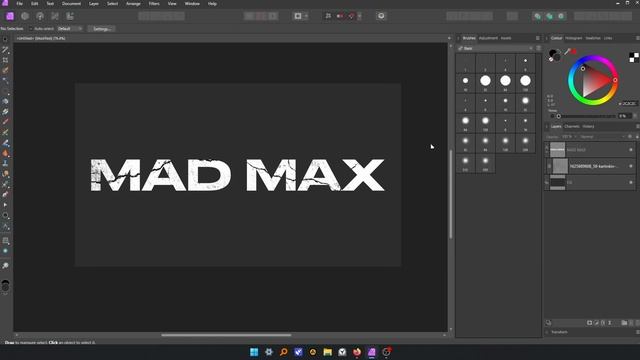Image resolution: width=640 pixels, height=360 pixels.
Task: Click the Settings... button in context toolbar
Action: [102, 29]
